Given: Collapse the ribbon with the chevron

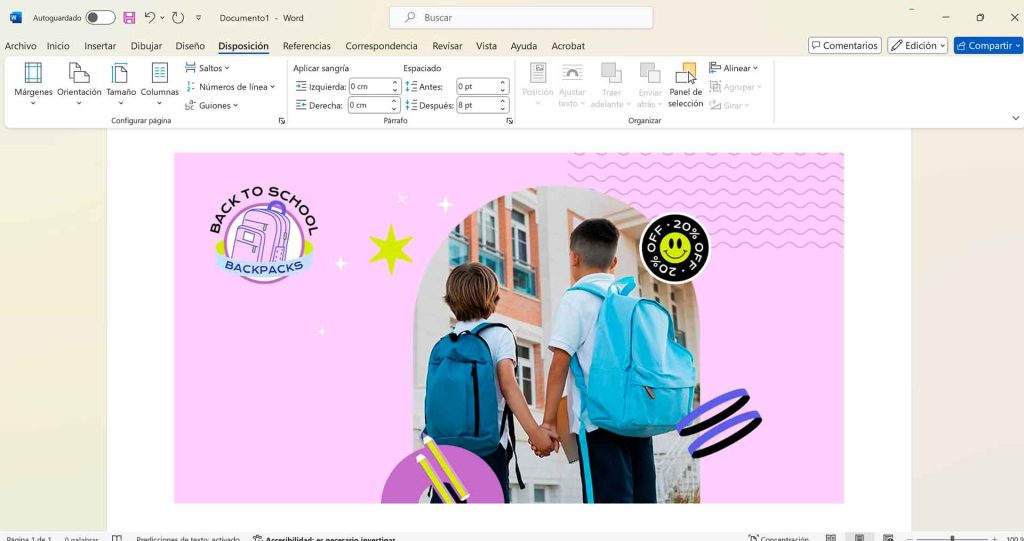Looking at the screenshot, I should tap(1016, 118).
